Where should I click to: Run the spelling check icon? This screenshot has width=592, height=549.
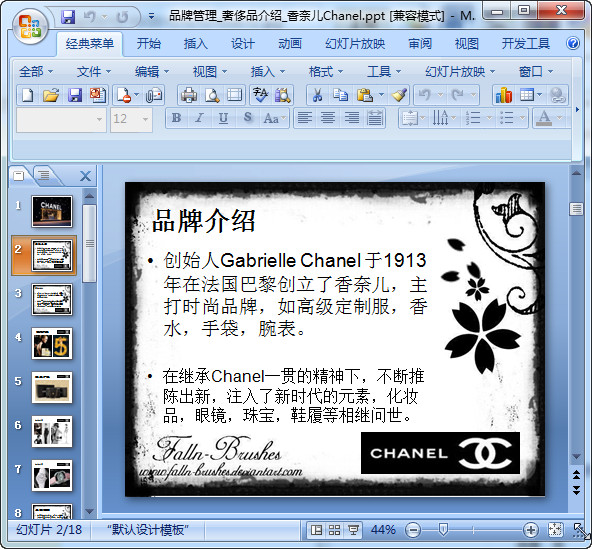260,95
